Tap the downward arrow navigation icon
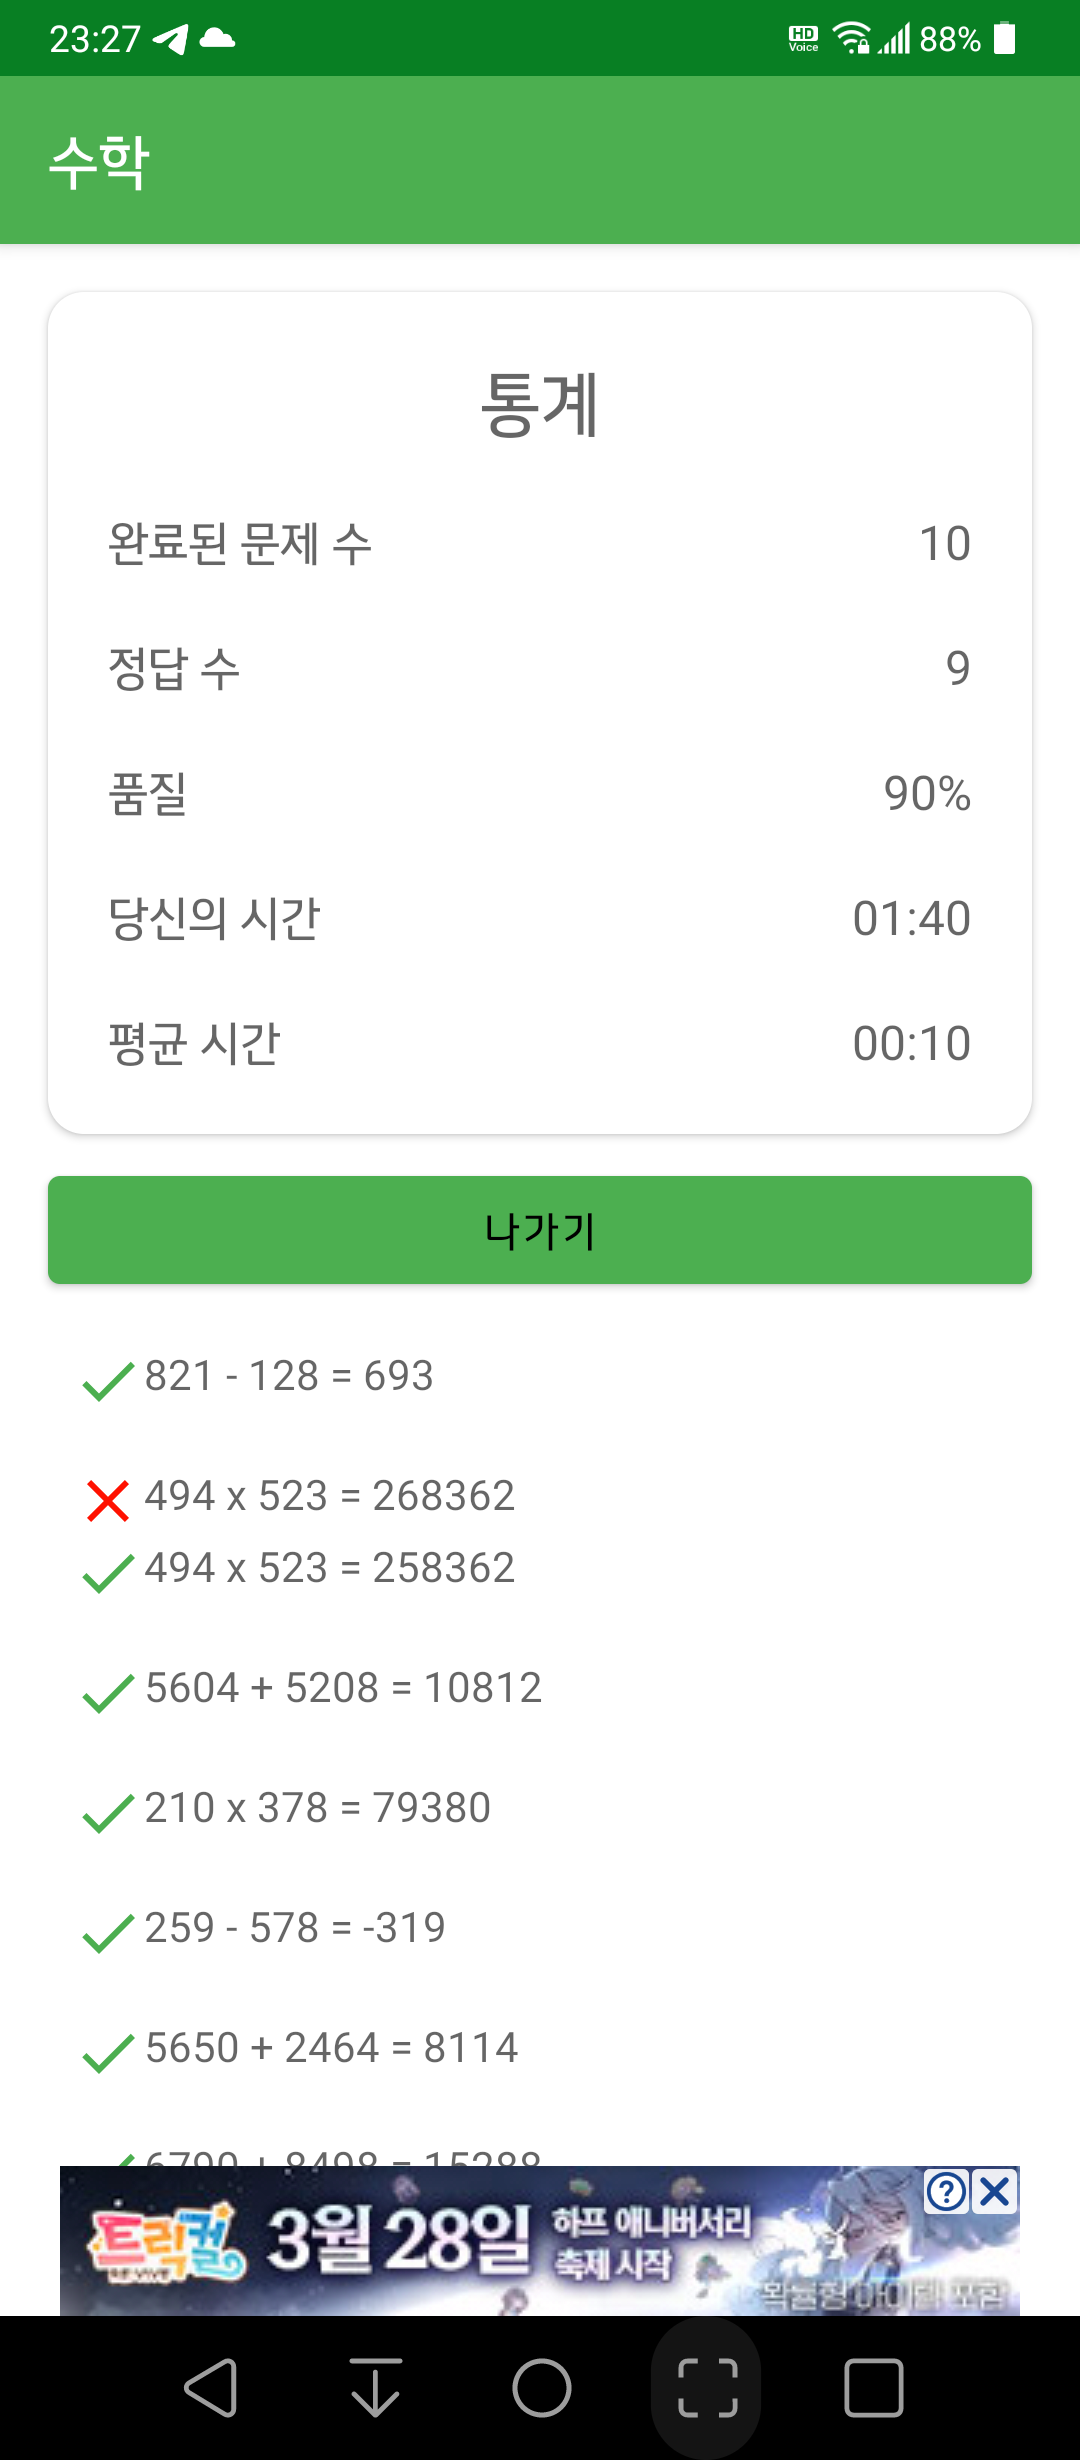This screenshot has width=1080, height=2460. pos(376,2388)
